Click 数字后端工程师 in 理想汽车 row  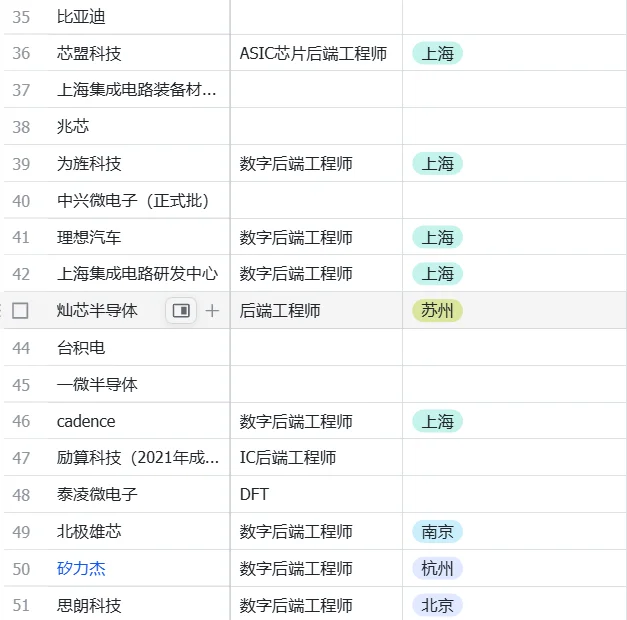click(296, 237)
